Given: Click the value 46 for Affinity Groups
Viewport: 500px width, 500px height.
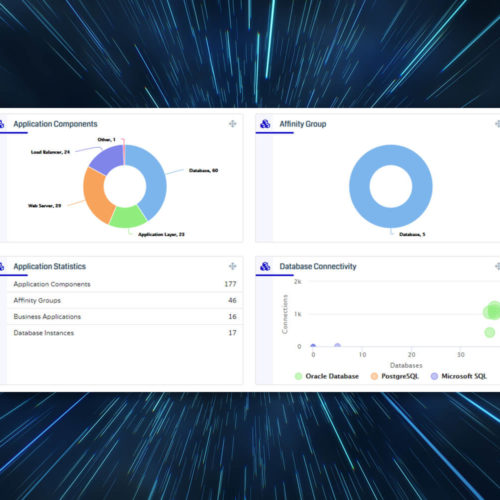Looking at the screenshot, I should tap(232, 300).
